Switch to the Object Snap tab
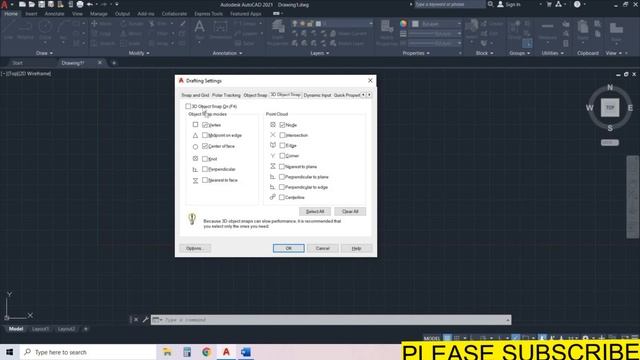640x360 pixels. (255, 95)
